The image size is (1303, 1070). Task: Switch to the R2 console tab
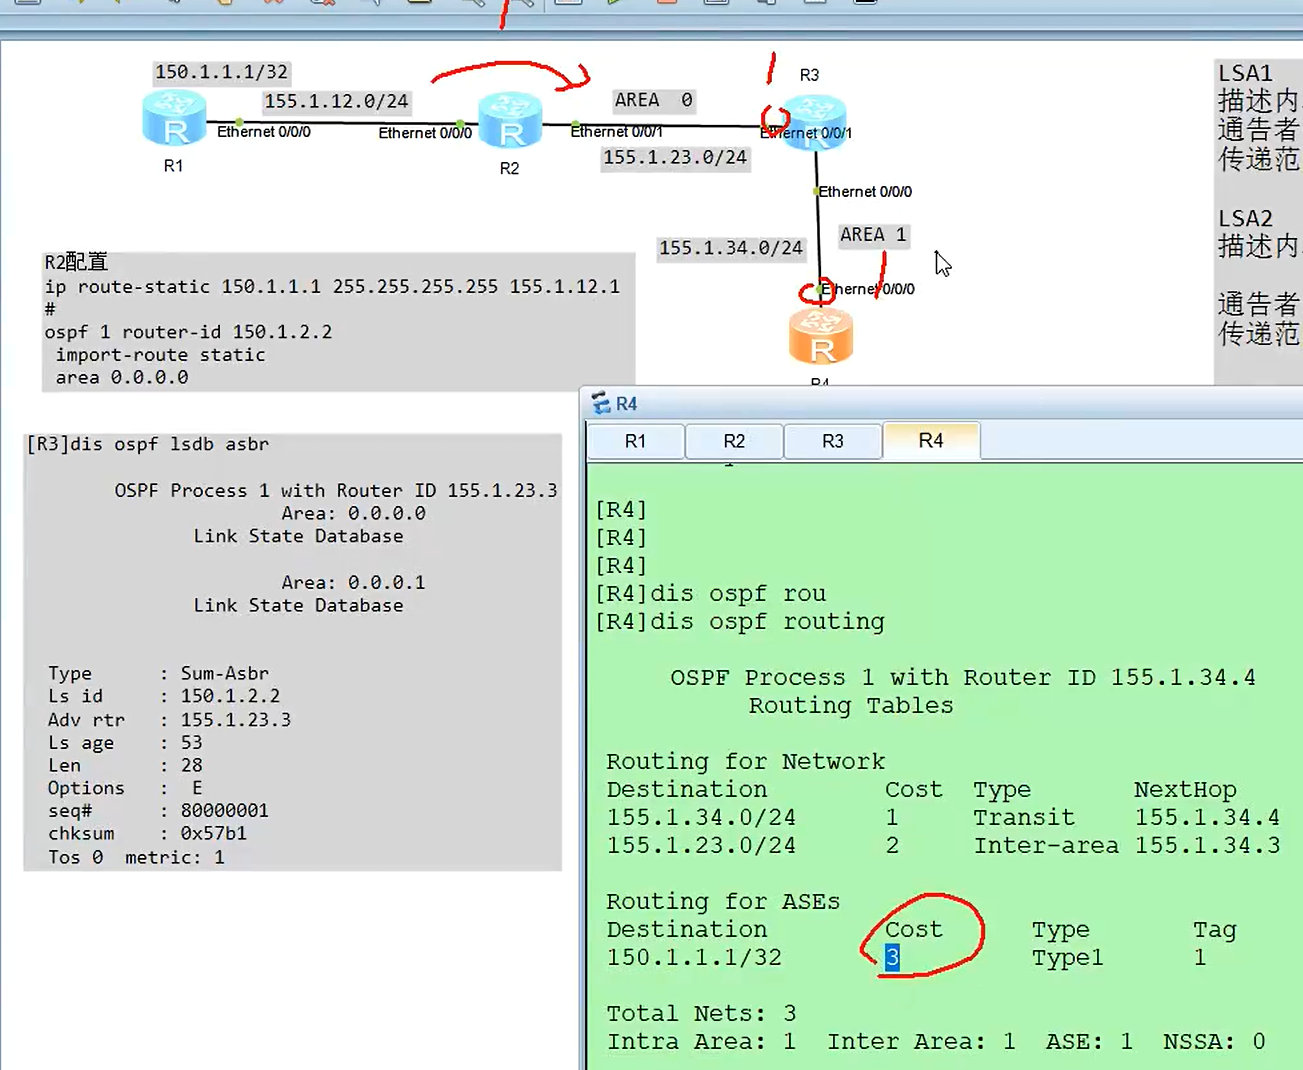(734, 440)
